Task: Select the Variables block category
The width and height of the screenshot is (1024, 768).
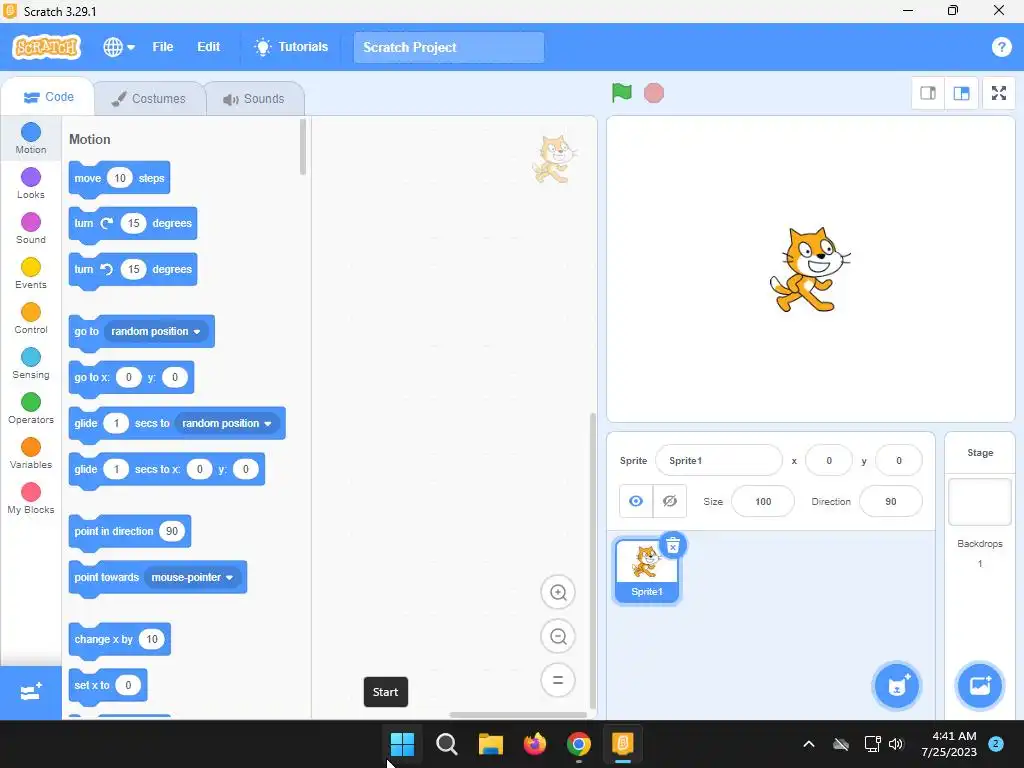Action: [x=31, y=454]
